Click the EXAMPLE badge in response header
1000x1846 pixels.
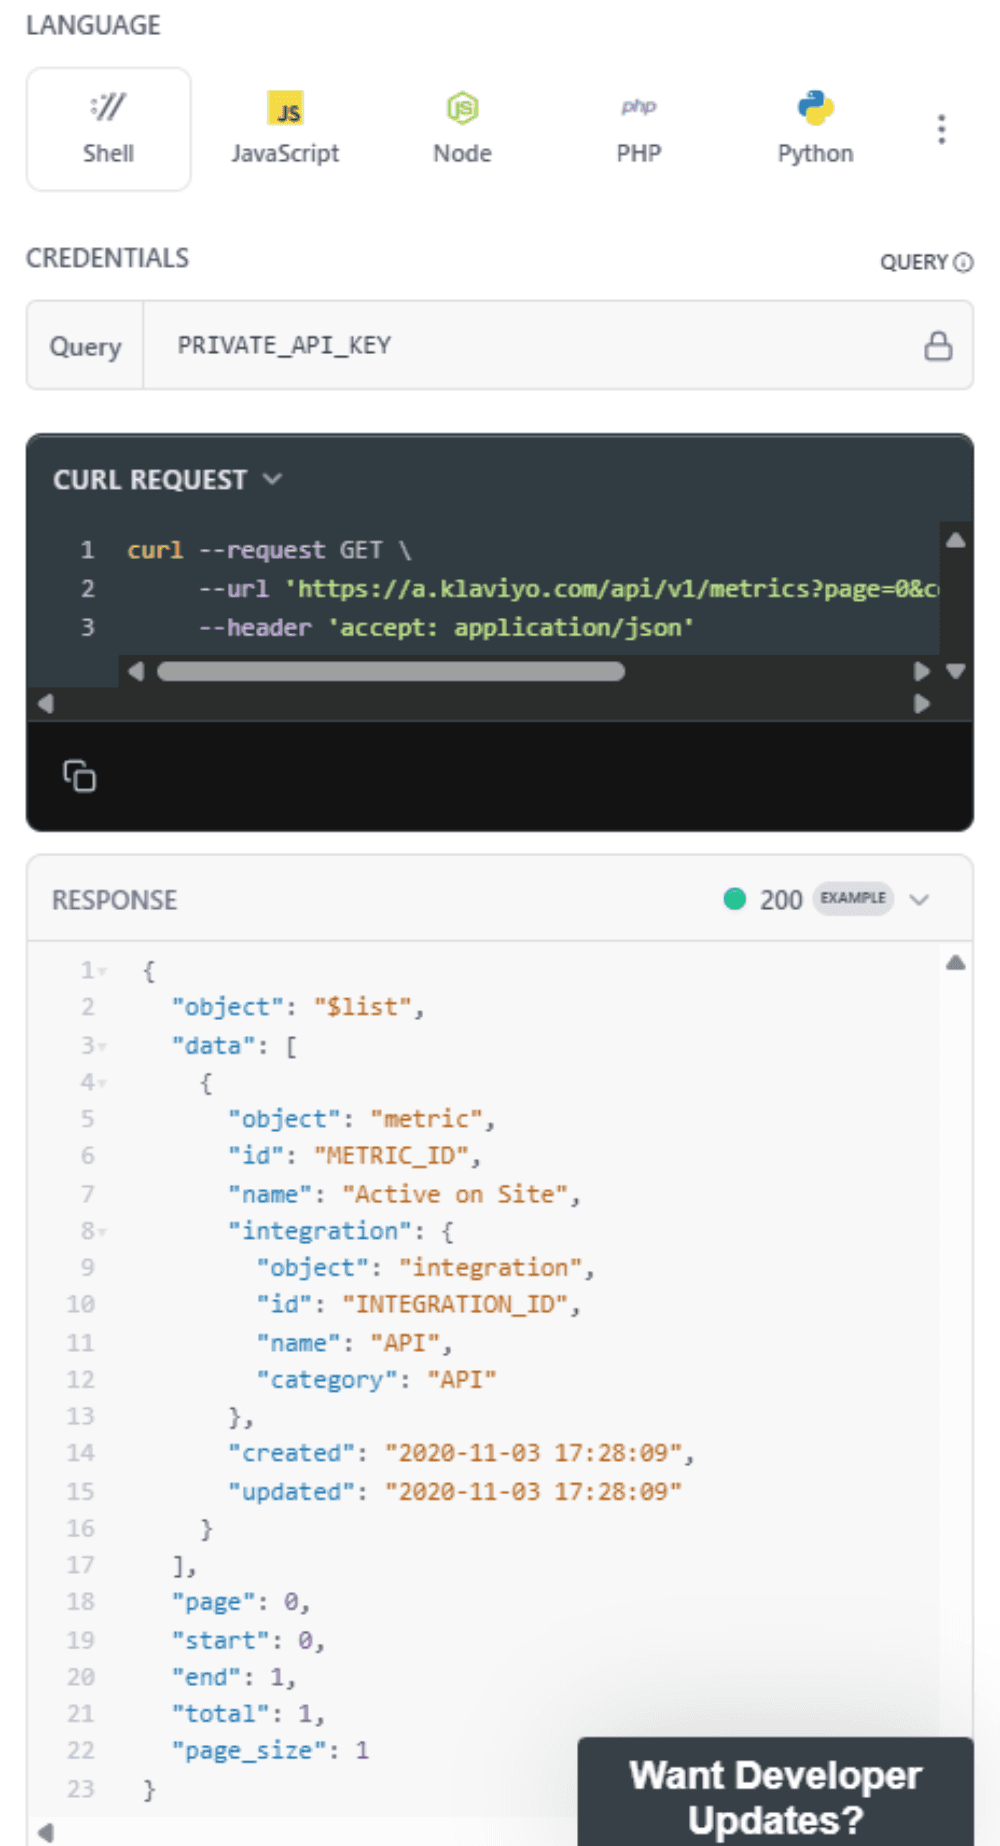(x=853, y=898)
